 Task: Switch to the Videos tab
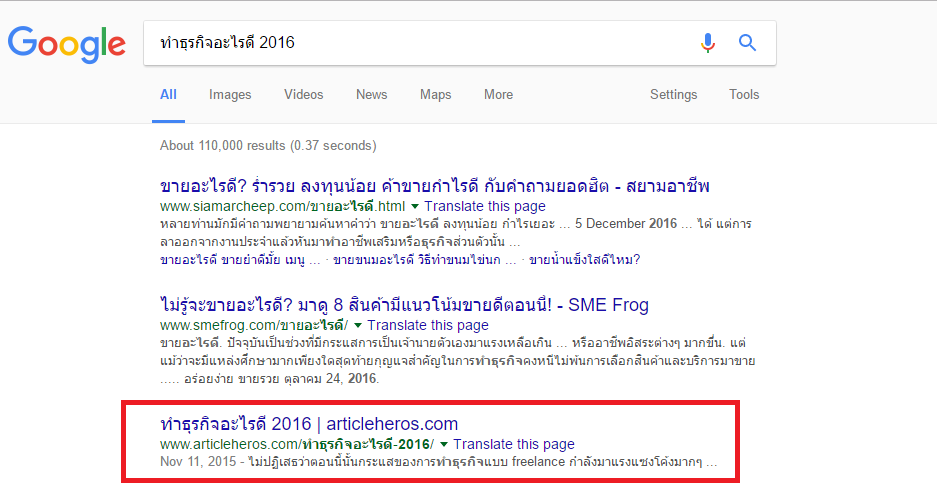(x=304, y=94)
